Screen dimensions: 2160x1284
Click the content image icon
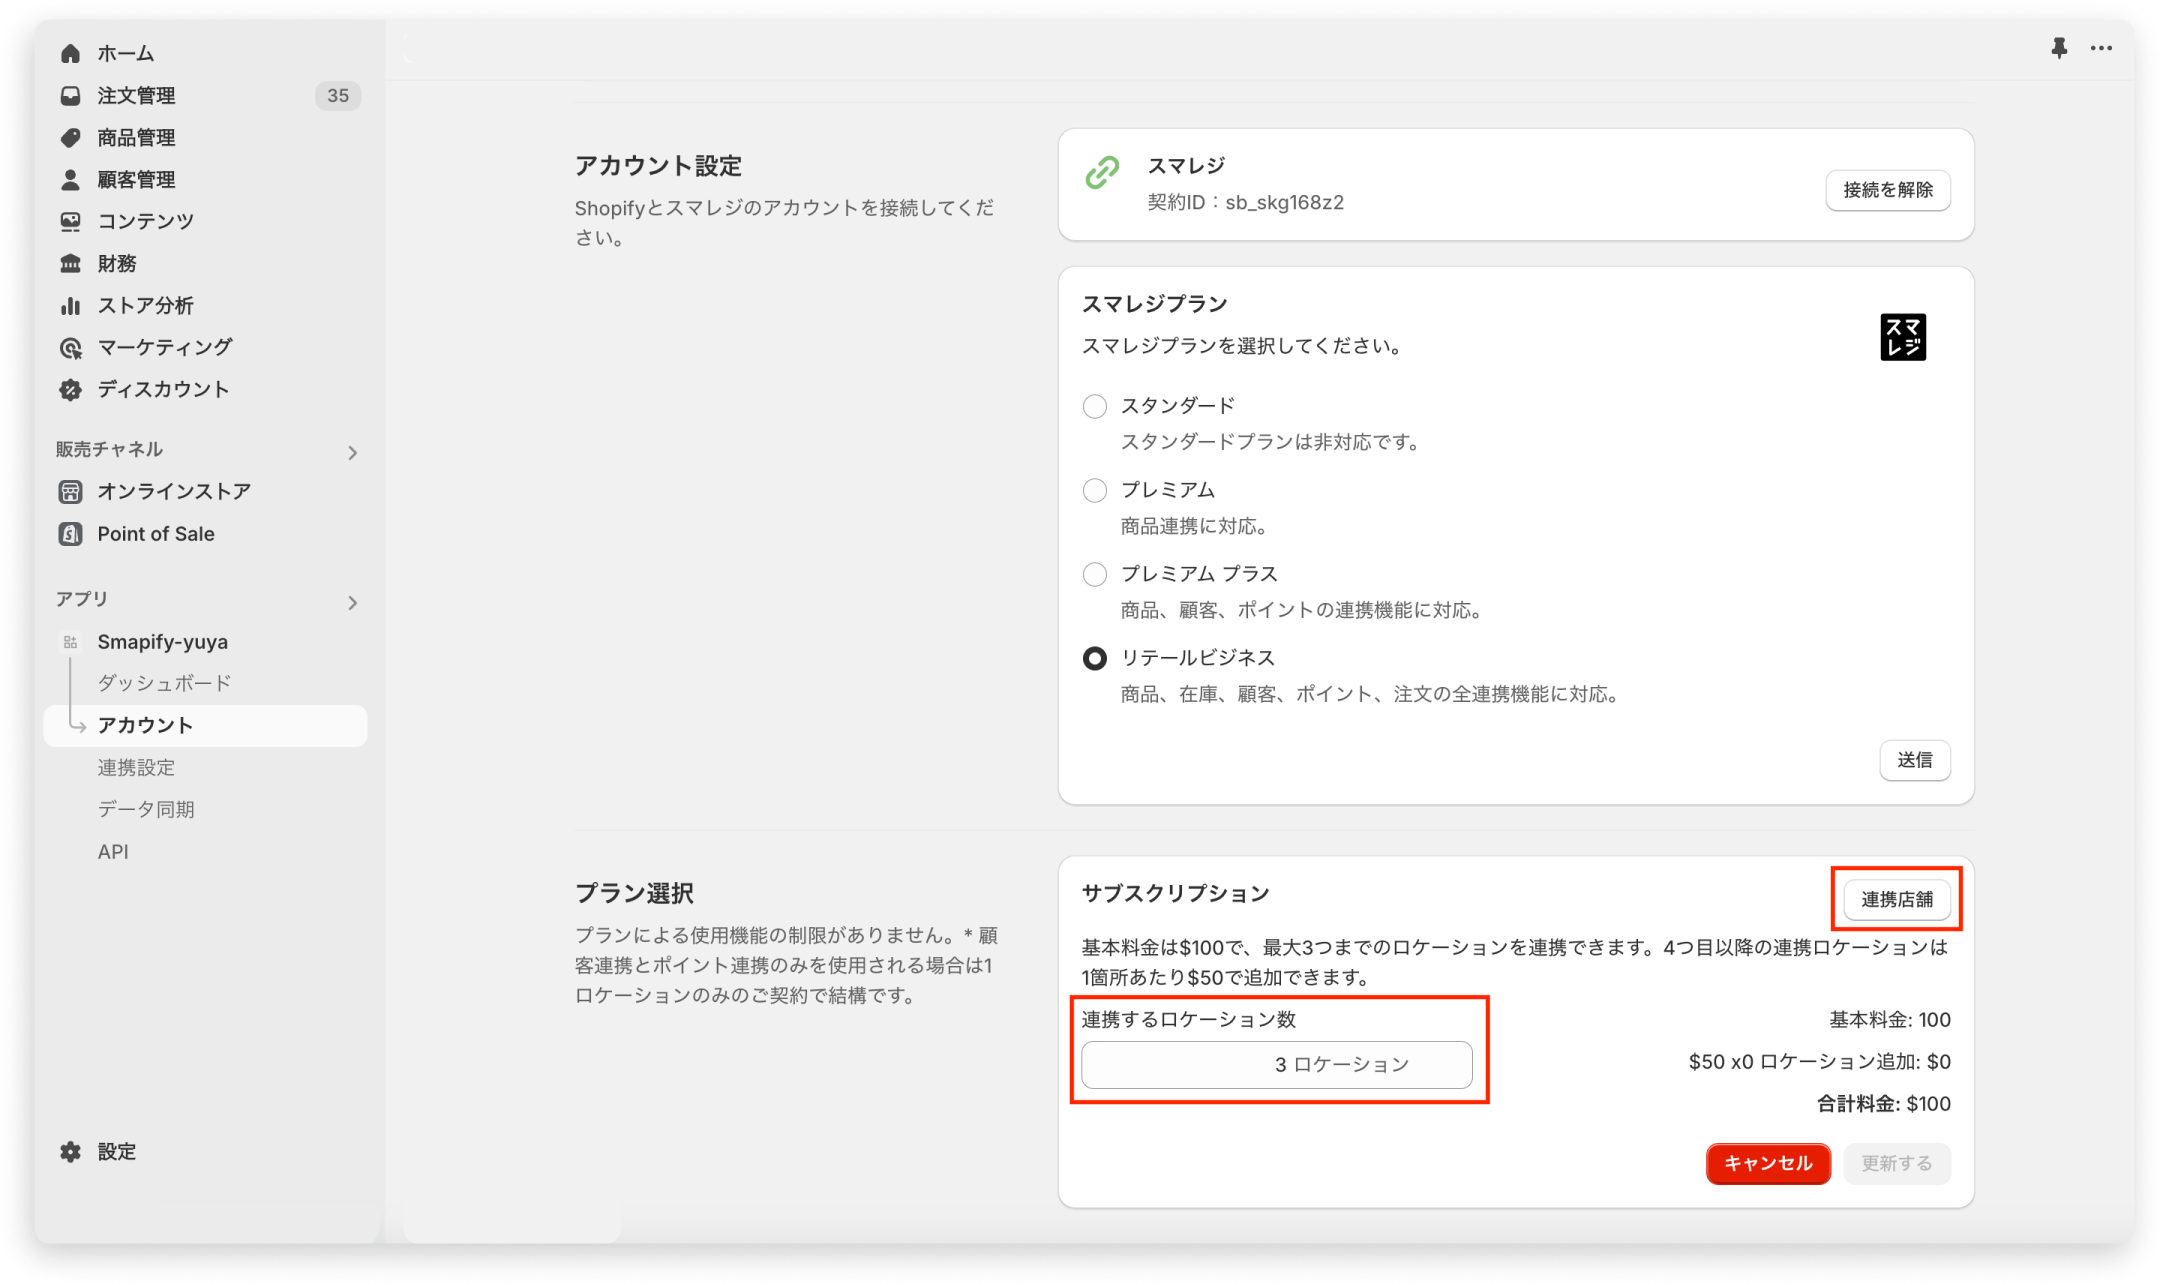pyautogui.click(x=70, y=221)
